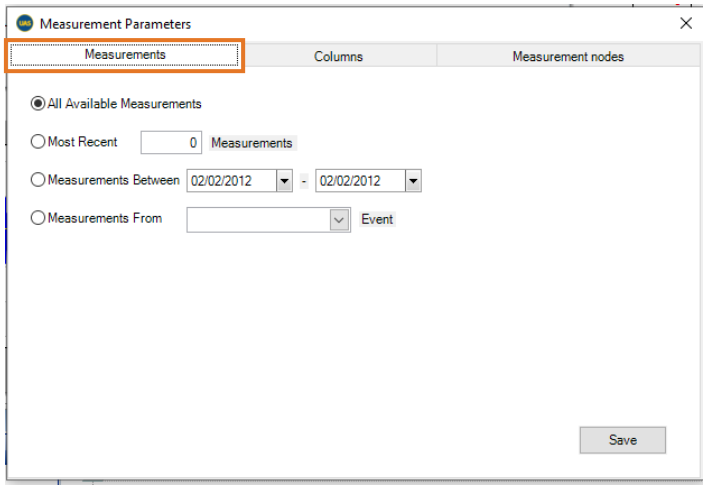Open the Columns tab
The width and height of the screenshot is (708, 488).
pos(338,57)
